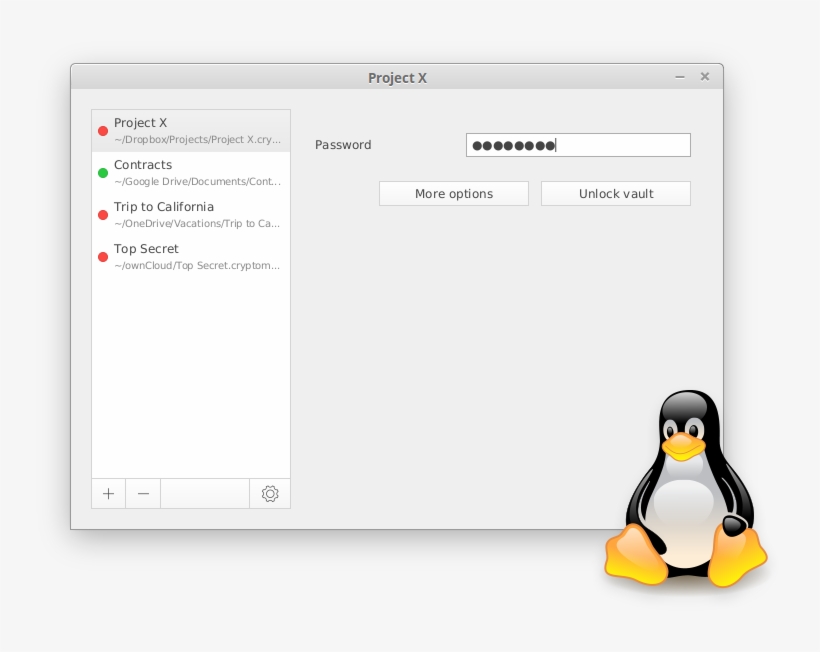The height and width of the screenshot is (652, 820).
Task: Click the Google Drive path under Contracts
Action: click(196, 182)
